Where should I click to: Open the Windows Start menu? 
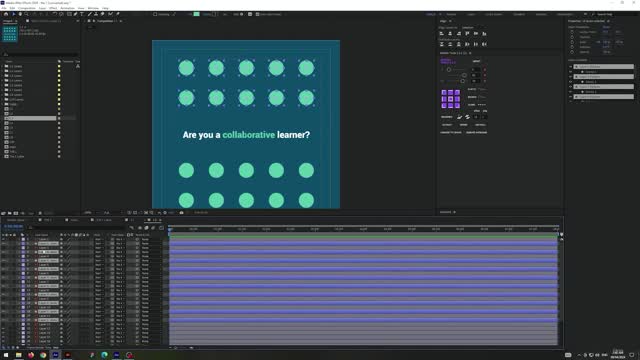[6, 355]
